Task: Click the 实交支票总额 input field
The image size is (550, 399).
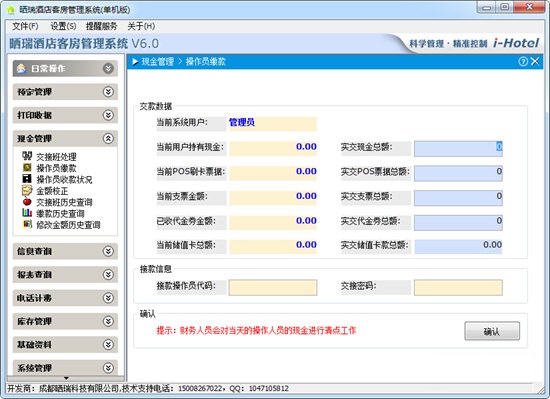Action: click(x=458, y=198)
